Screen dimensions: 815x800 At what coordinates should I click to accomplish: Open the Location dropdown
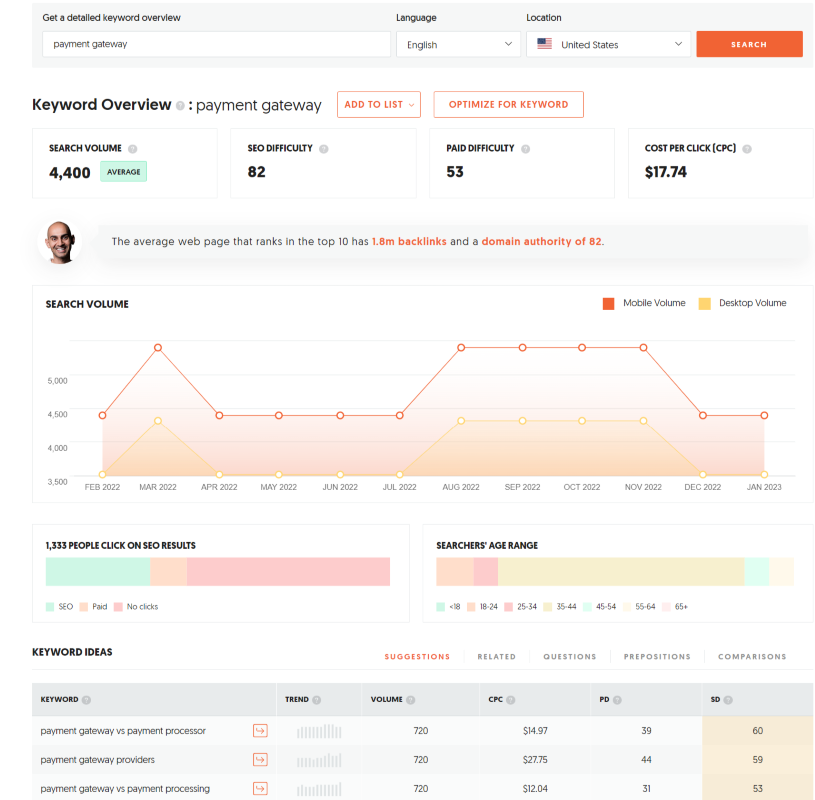[x=608, y=44]
